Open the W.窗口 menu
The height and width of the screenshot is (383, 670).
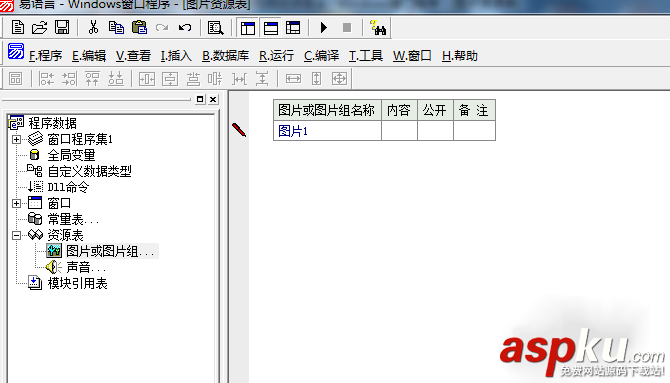click(x=412, y=56)
